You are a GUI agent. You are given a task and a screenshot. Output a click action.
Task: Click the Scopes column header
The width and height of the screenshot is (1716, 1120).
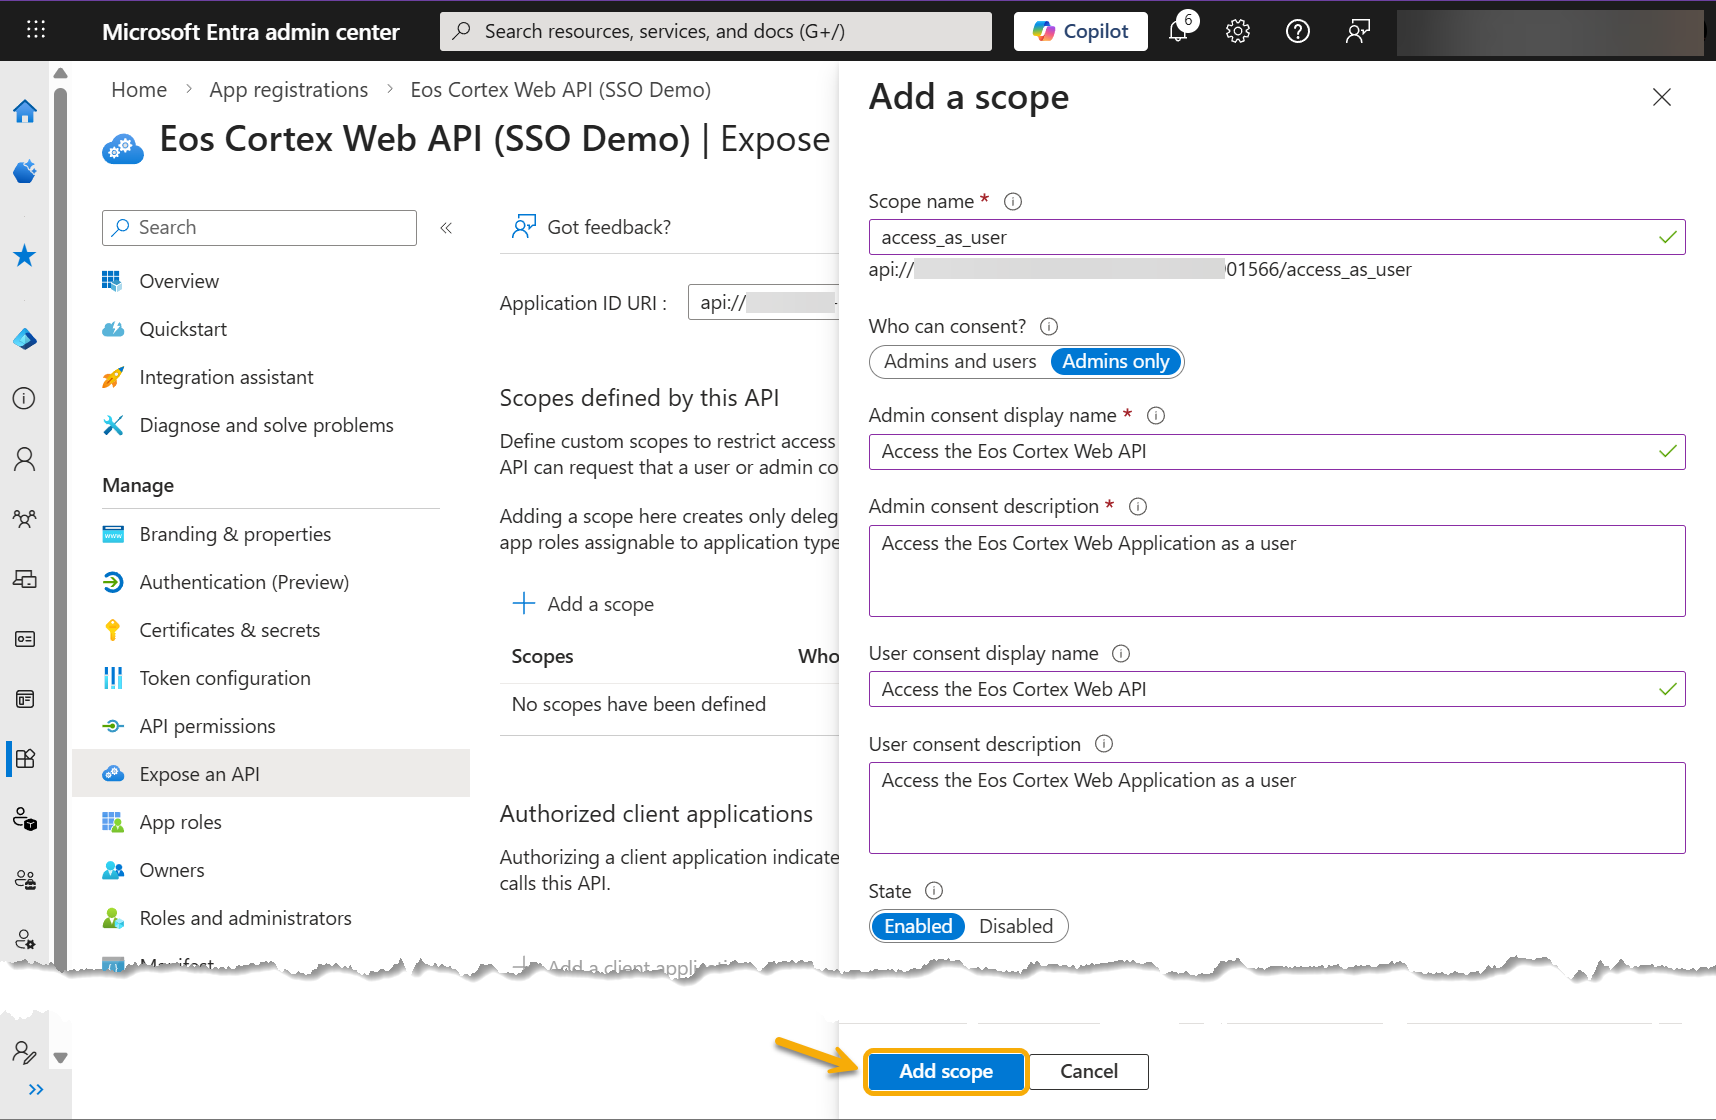(542, 657)
